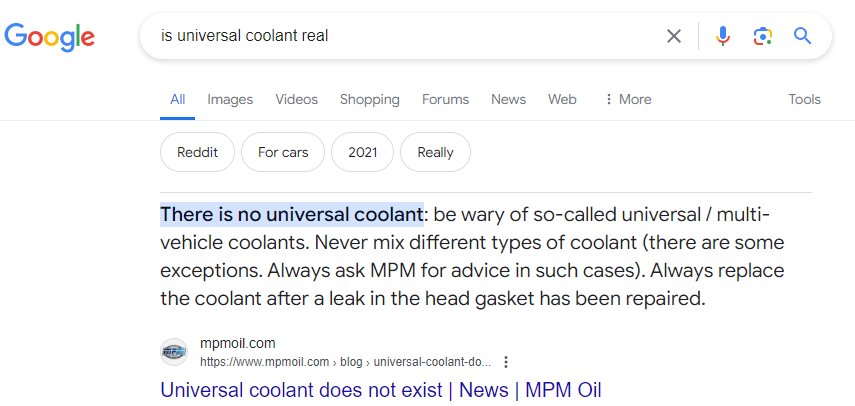
Task: Start voice search with microphone icon
Action: [x=722, y=37]
